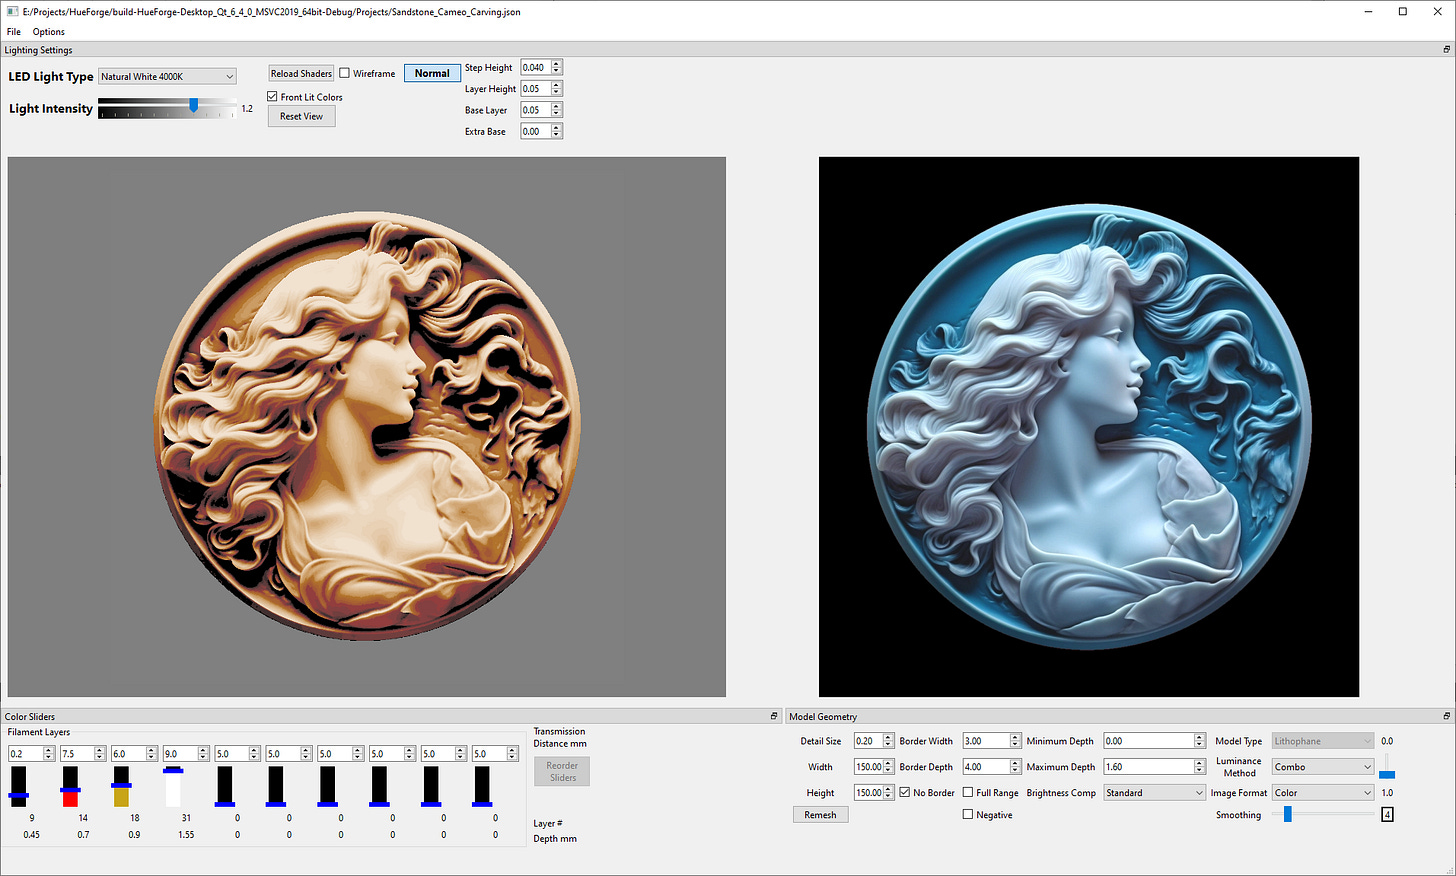Uncheck the No Border checkbox
This screenshot has height=876, width=1456.
[905, 793]
